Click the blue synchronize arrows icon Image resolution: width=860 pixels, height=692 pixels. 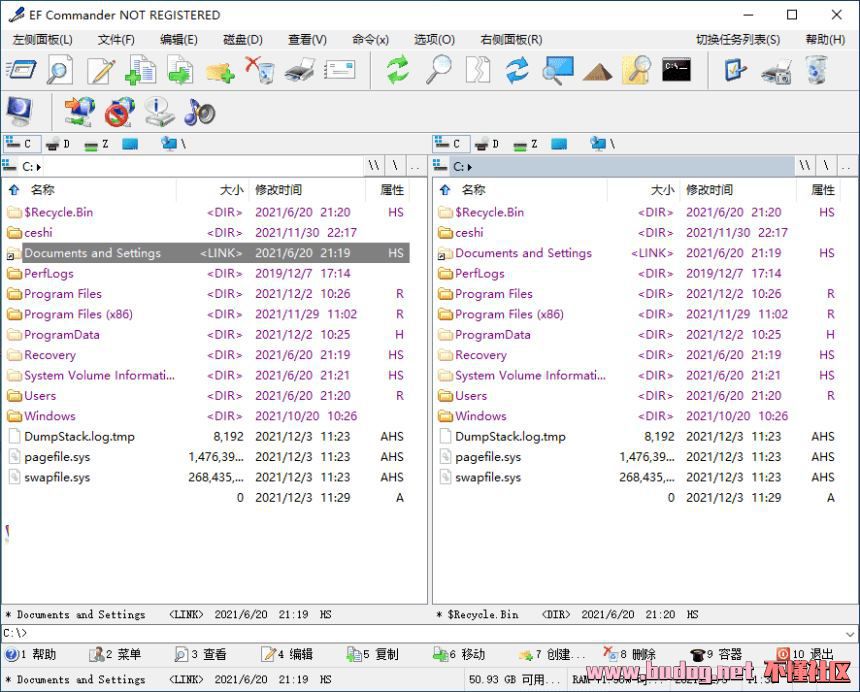[517, 70]
